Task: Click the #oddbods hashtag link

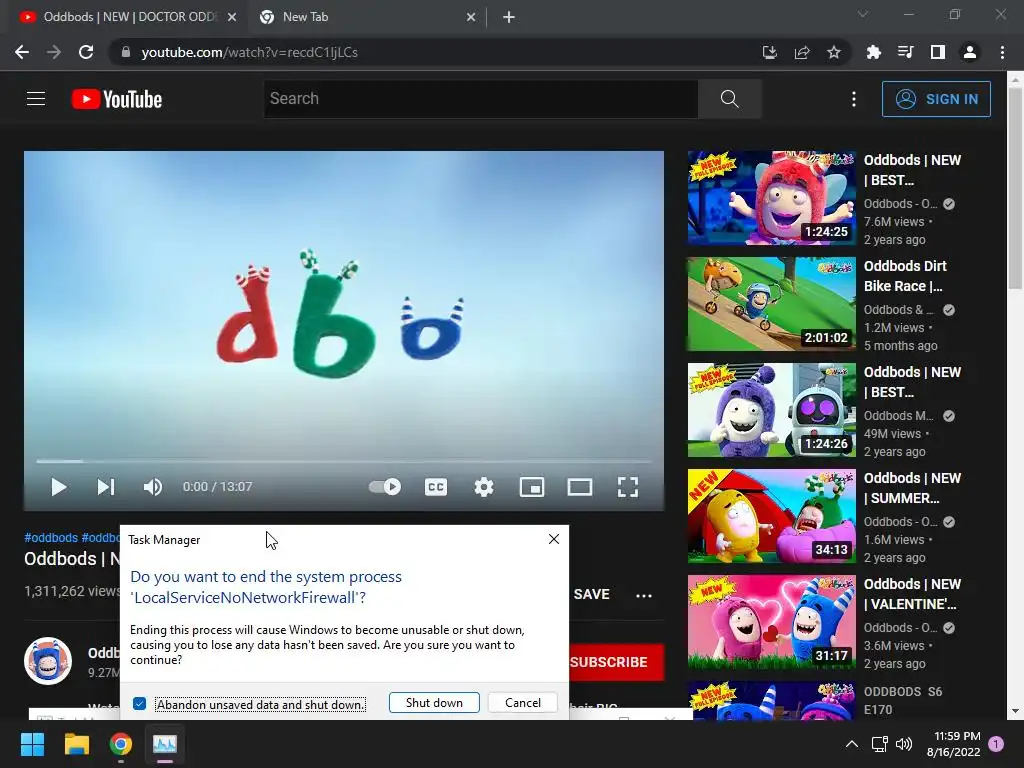Action: pos(51,537)
